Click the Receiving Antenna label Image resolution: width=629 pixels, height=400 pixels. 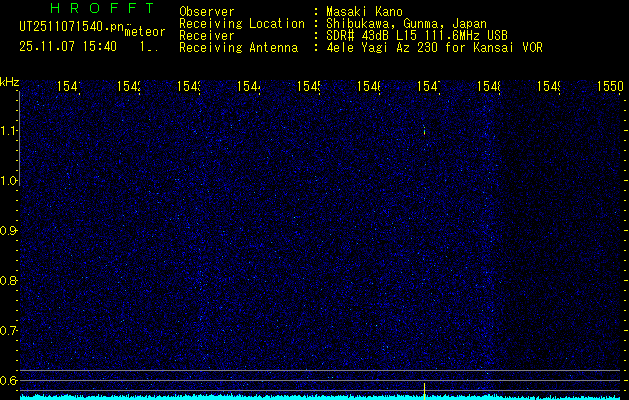point(239,48)
